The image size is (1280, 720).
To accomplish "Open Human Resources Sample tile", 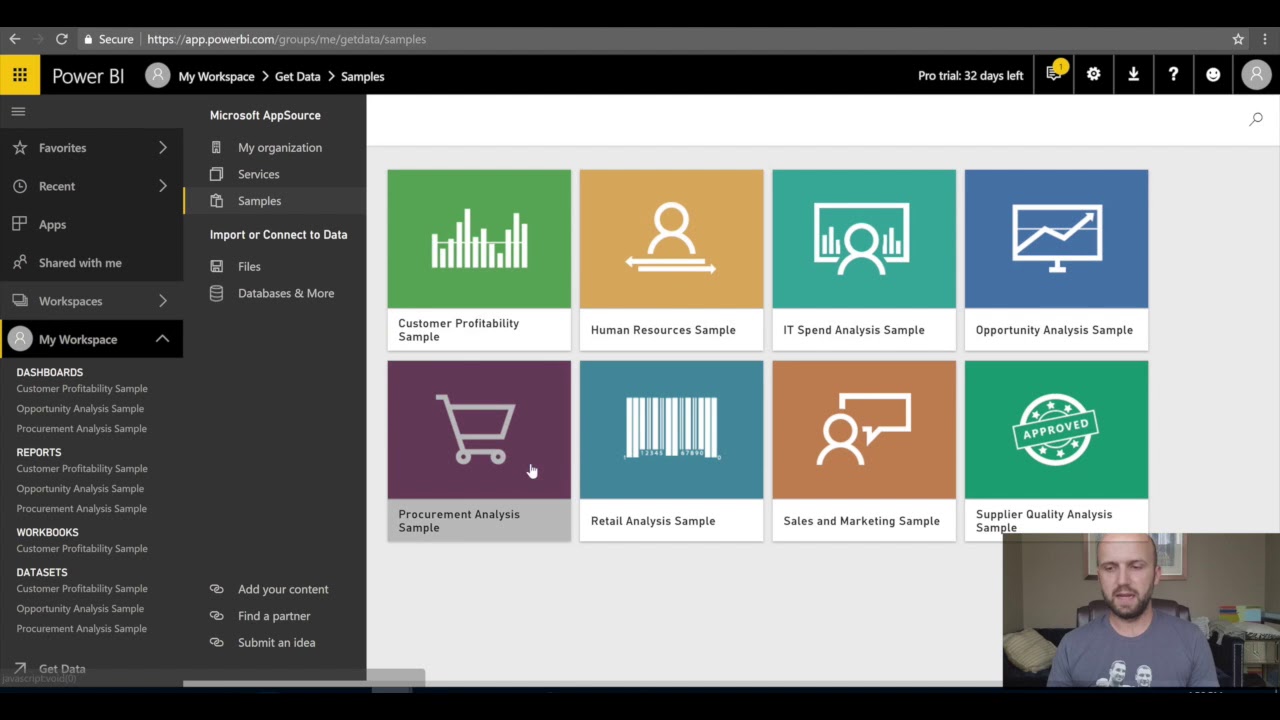I will (x=671, y=260).
